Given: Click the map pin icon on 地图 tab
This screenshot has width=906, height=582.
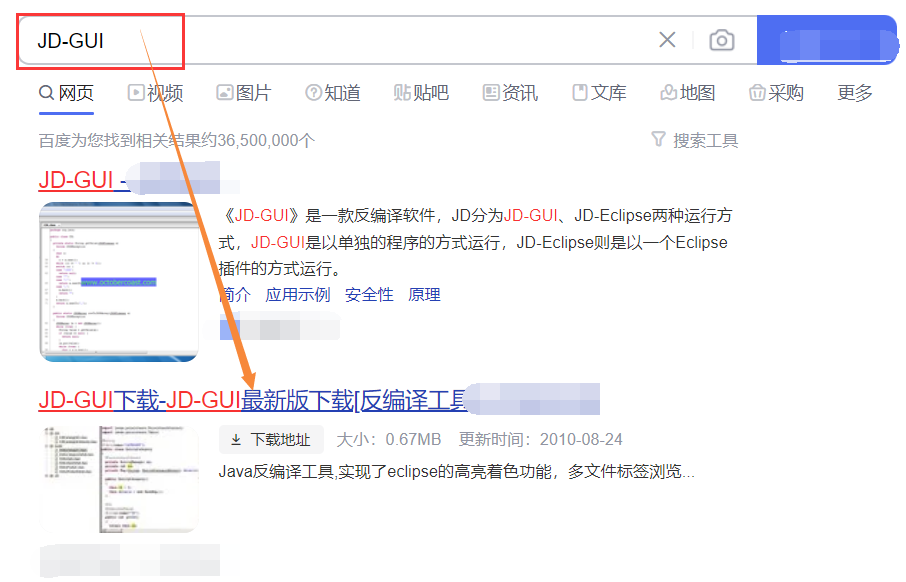Looking at the screenshot, I should 669,92.
